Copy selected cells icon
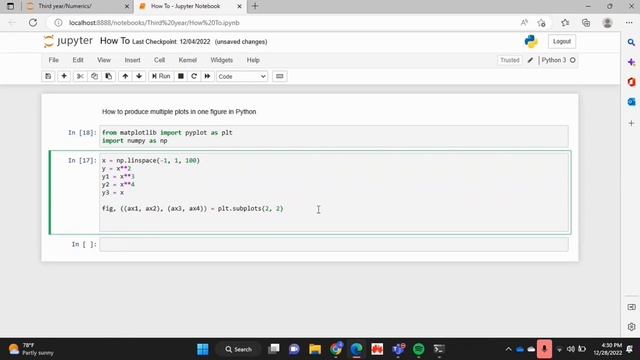Screen dimensions: 640x360 click(x=94, y=76)
